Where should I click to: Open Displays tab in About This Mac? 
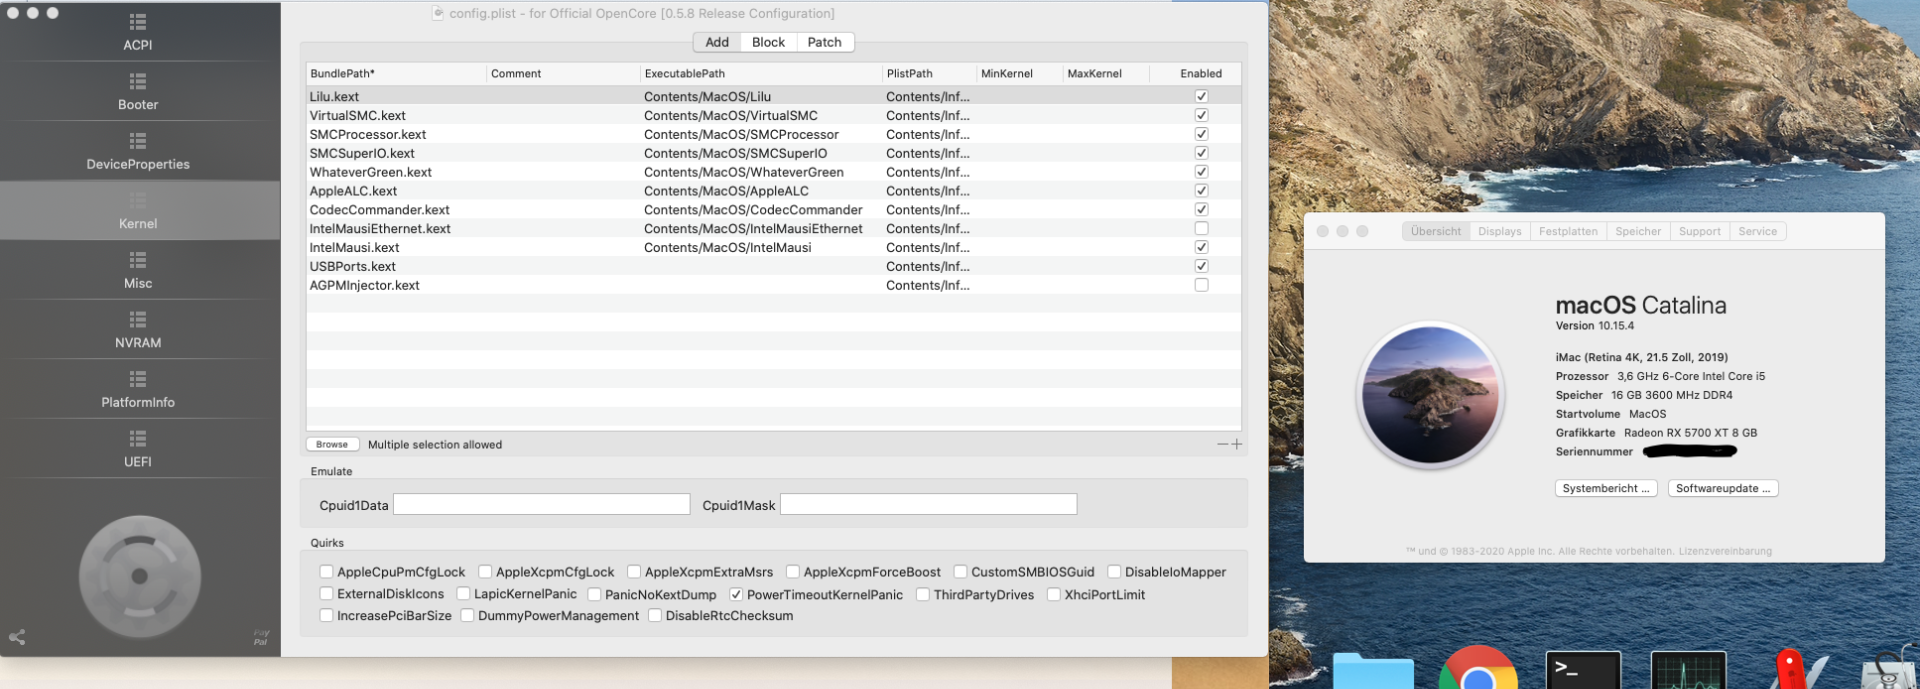(1499, 231)
